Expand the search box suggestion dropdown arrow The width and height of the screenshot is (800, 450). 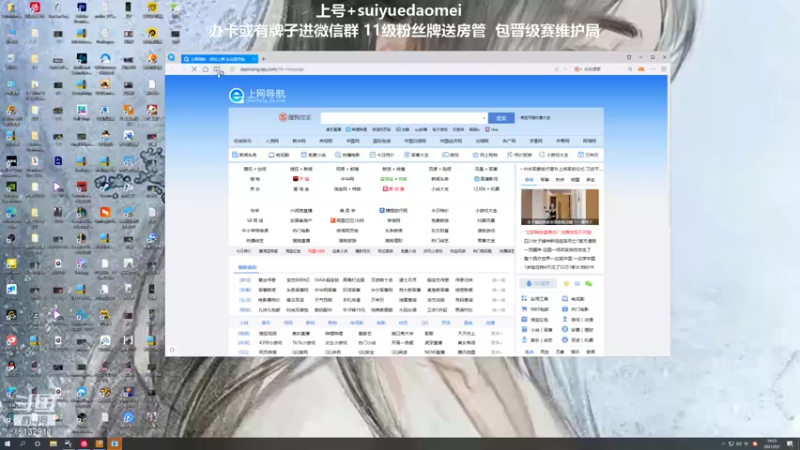click(484, 118)
